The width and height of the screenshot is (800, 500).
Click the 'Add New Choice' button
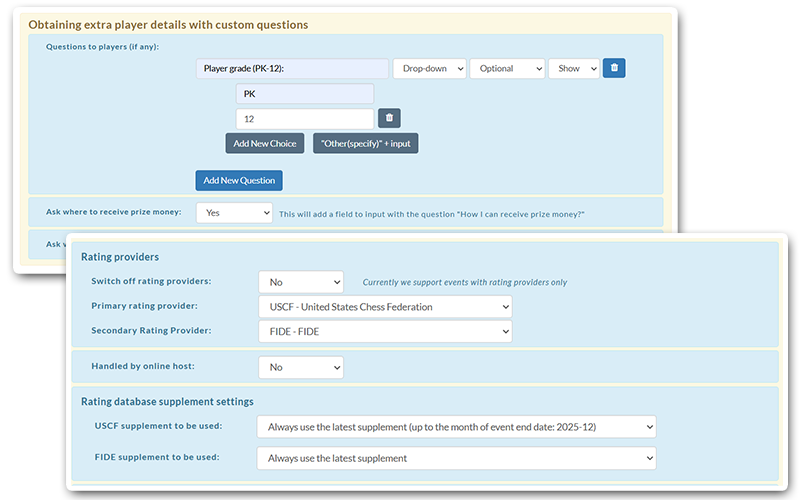pyautogui.click(x=264, y=143)
